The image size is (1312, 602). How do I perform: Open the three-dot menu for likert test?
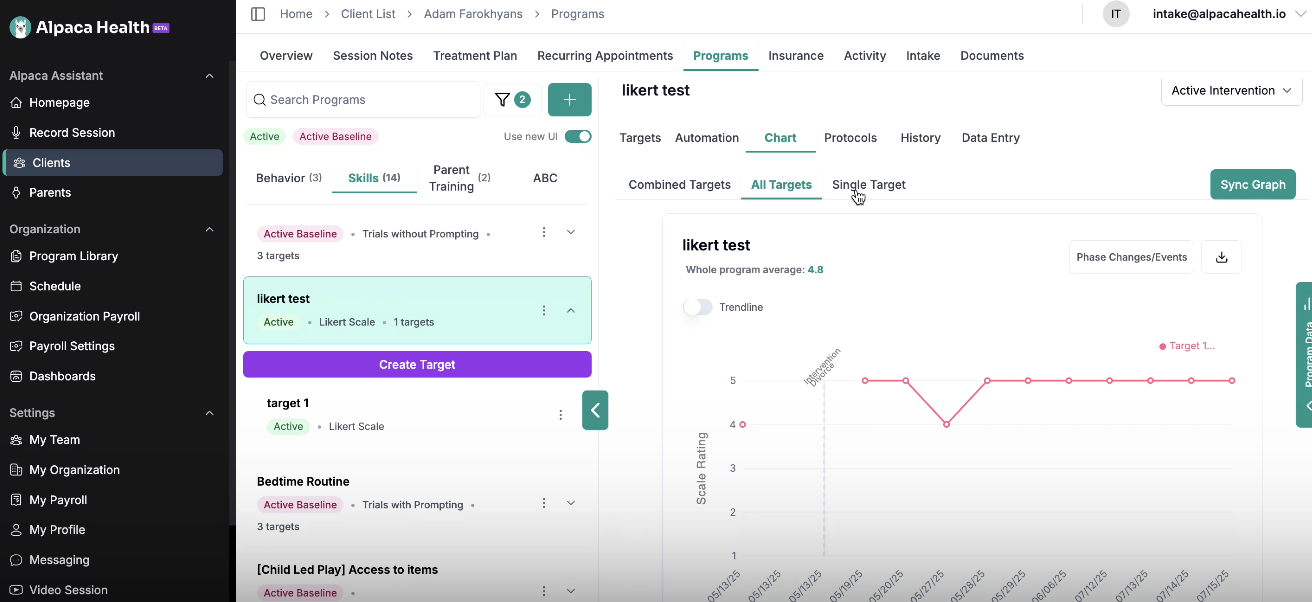[x=544, y=311]
